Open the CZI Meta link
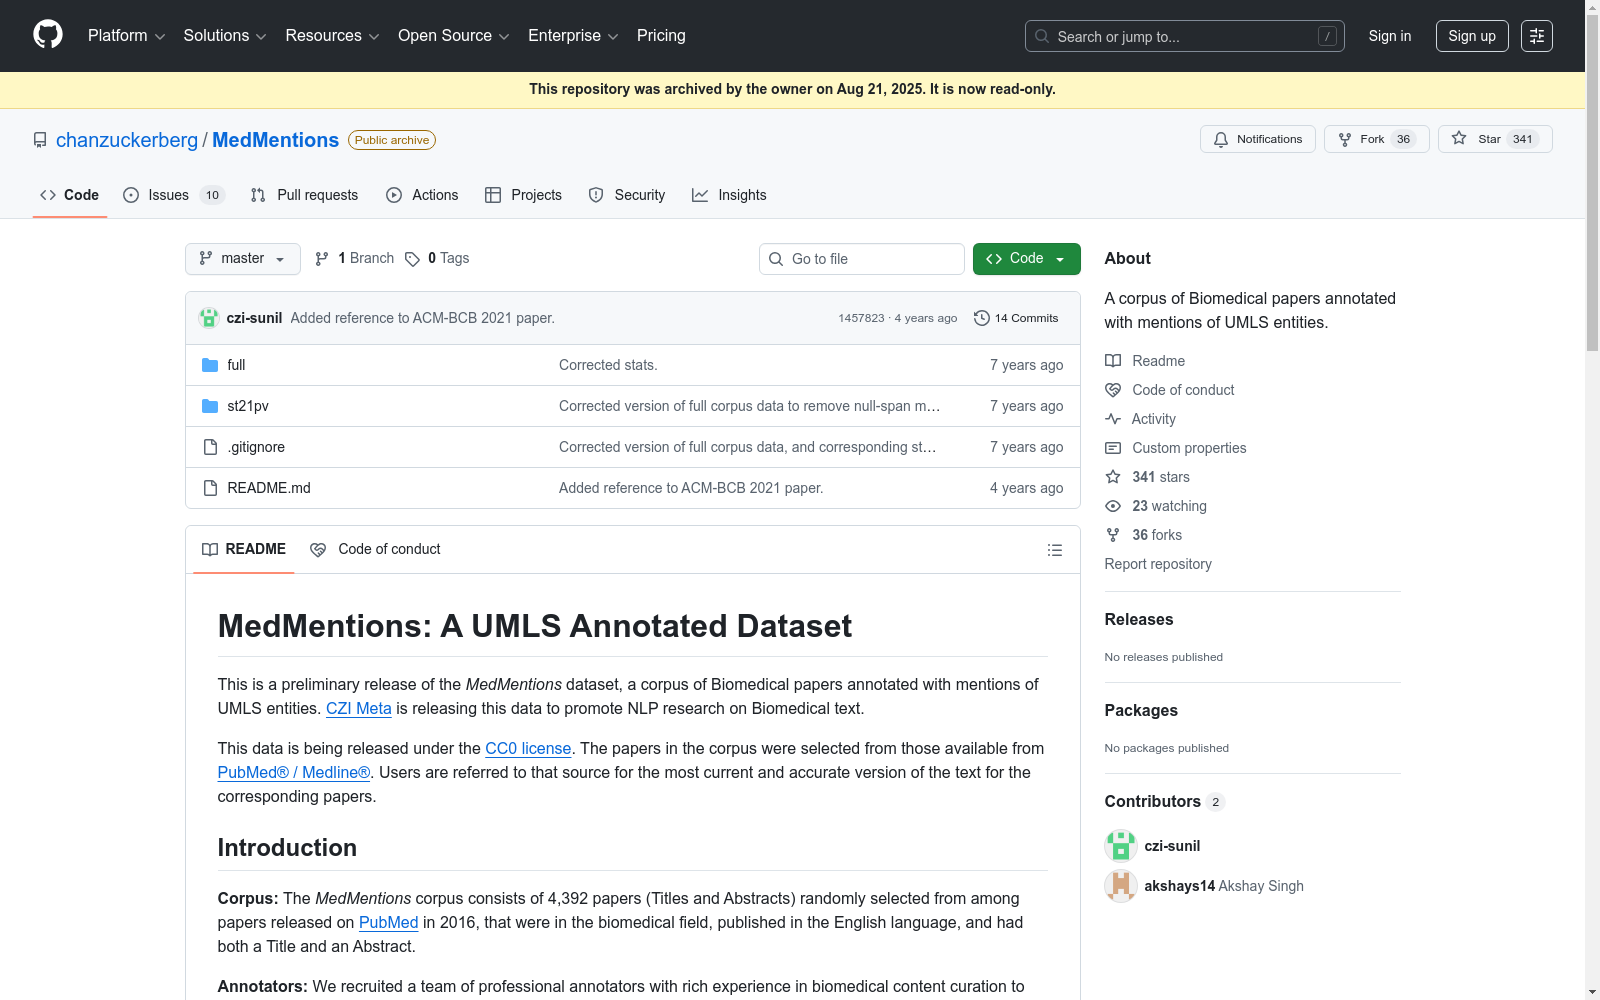The image size is (1600, 1000). [x=359, y=708]
